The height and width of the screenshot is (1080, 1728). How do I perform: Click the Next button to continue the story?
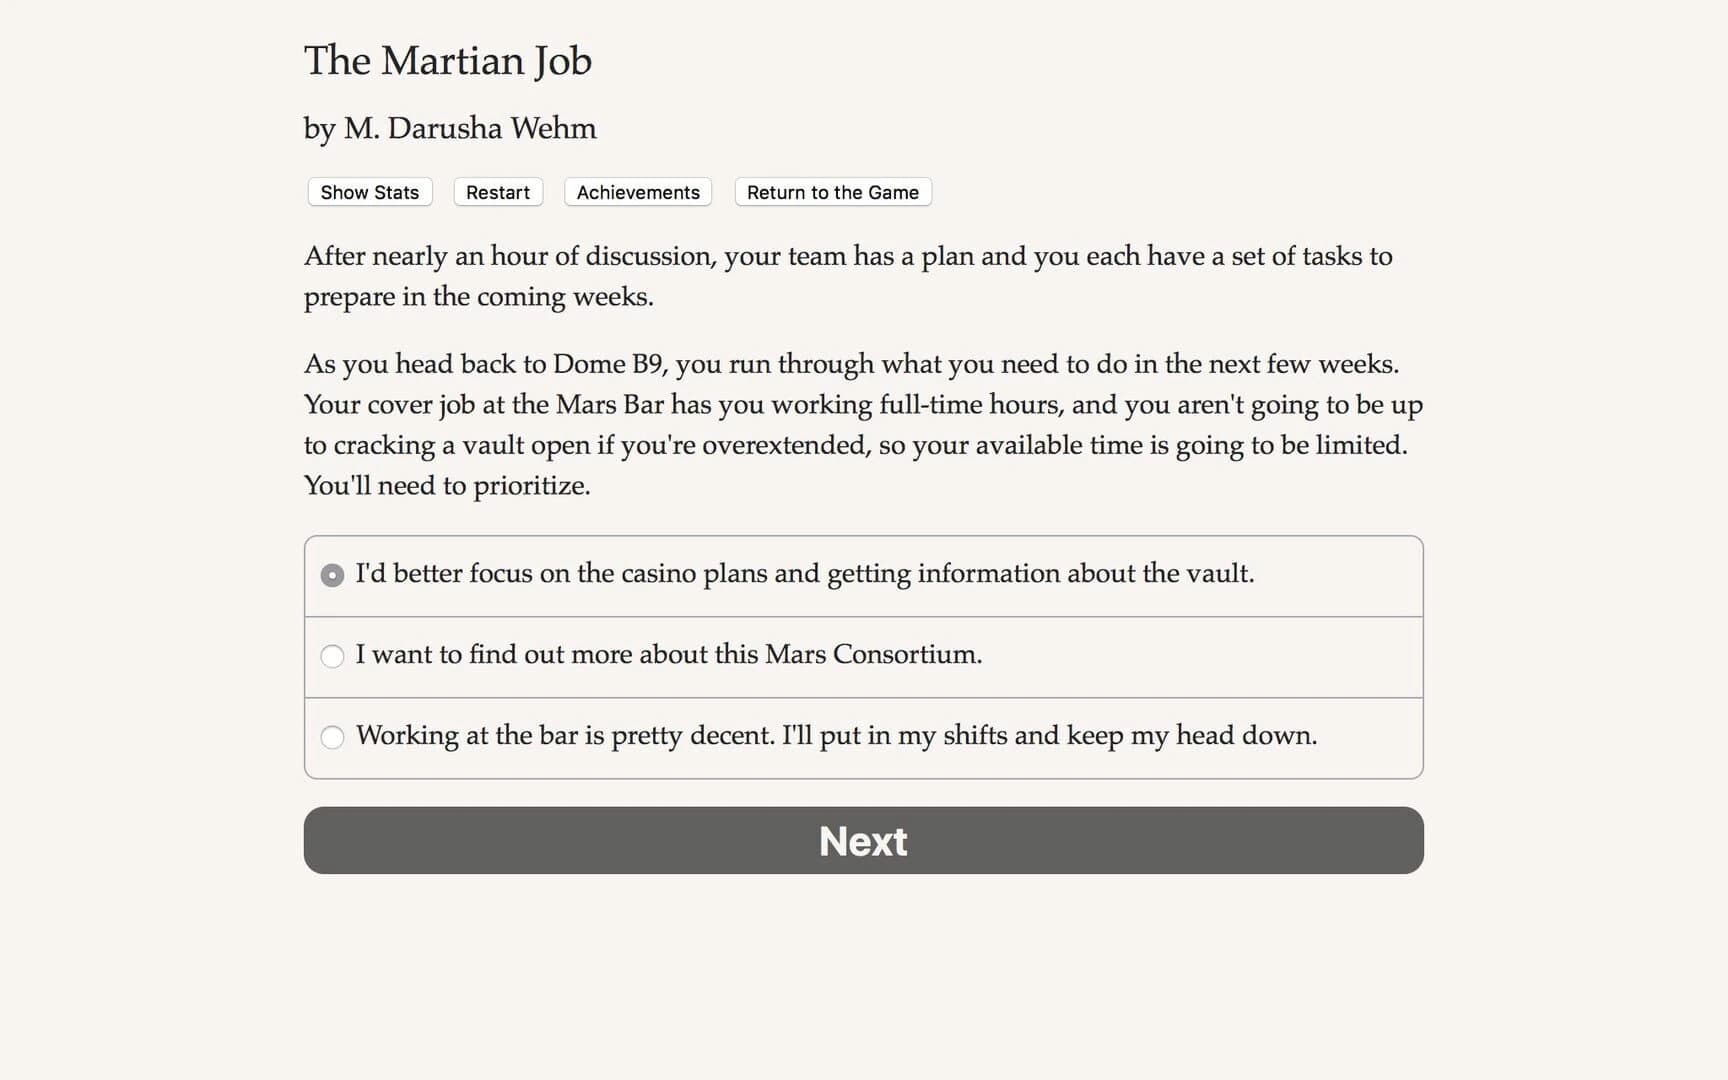(x=862, y=840)
